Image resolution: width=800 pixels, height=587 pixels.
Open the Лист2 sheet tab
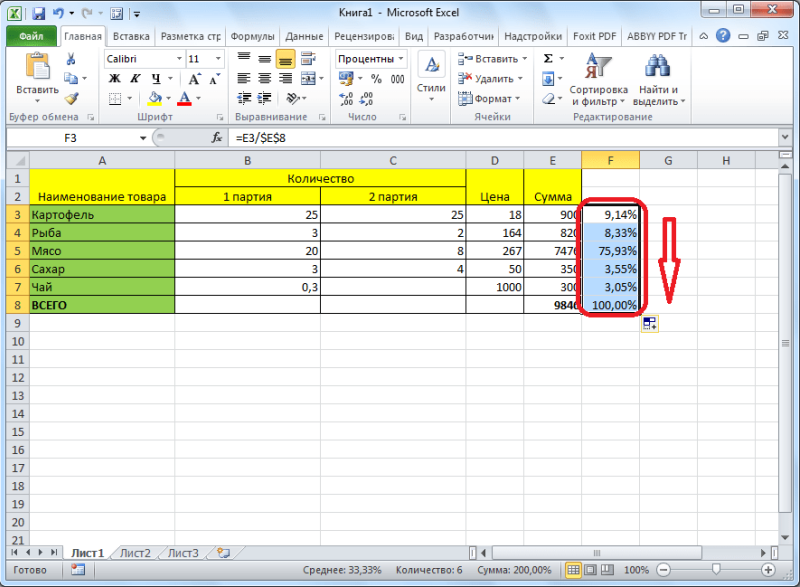(x=135, y=553)
